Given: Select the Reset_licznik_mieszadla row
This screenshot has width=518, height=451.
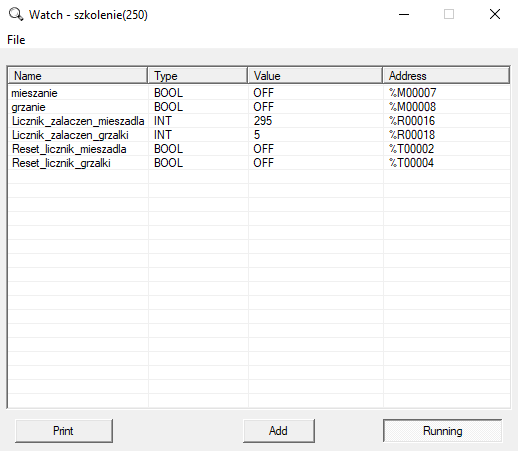Looking at the screenshot, I should [x=259, y=149].
